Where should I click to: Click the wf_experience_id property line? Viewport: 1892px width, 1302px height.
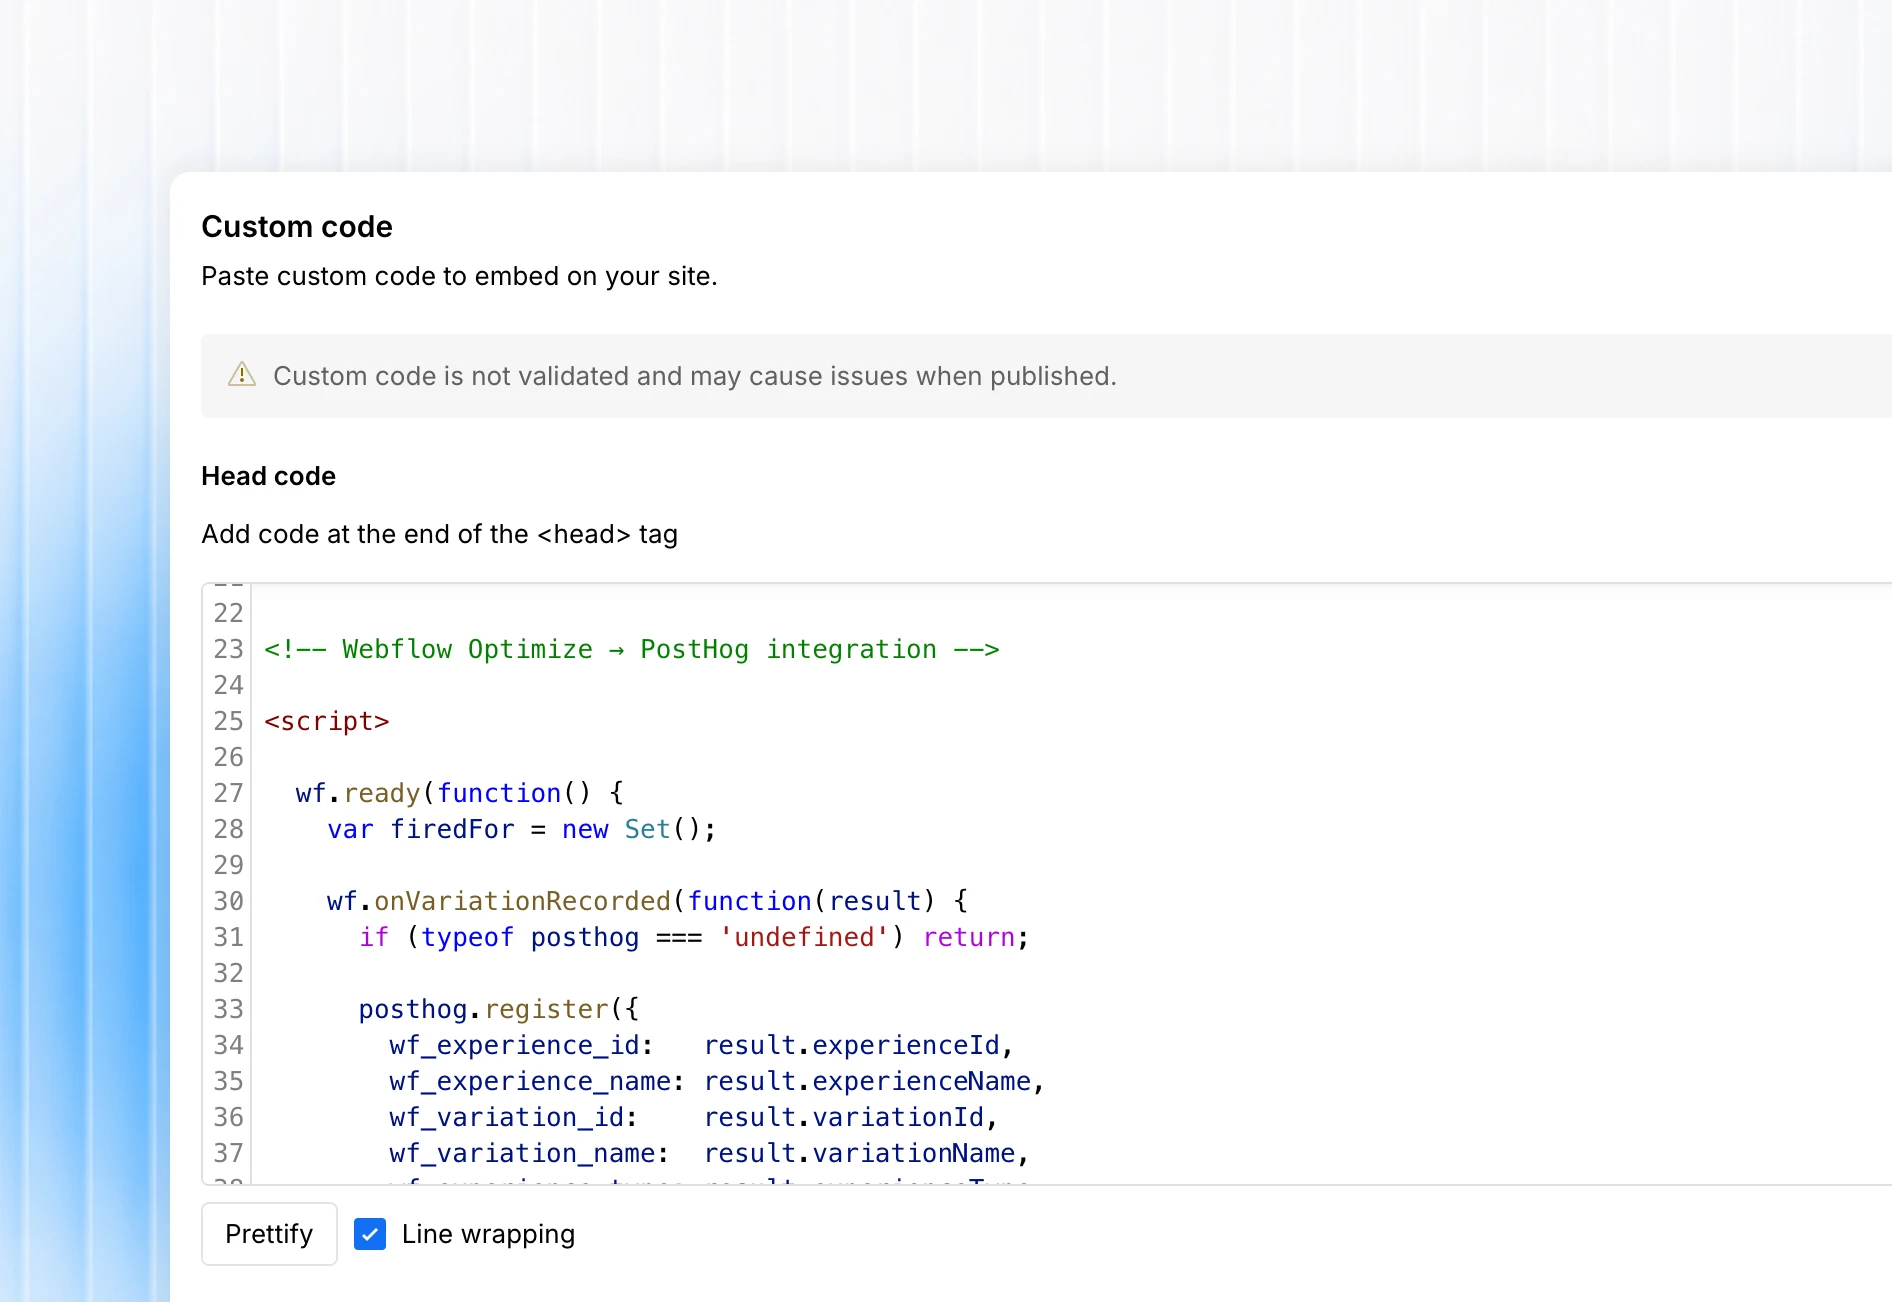702,1045
